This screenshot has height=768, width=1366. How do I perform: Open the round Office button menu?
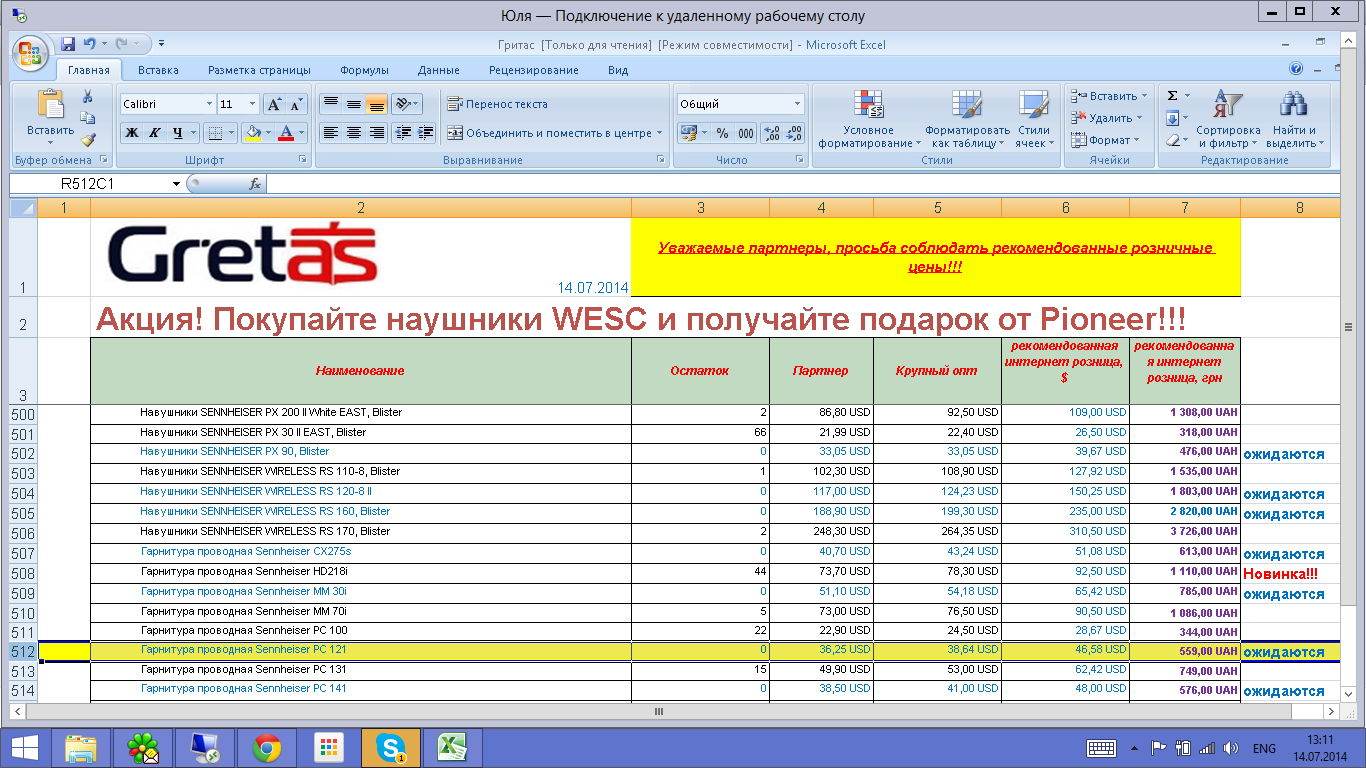pos(30,52)
